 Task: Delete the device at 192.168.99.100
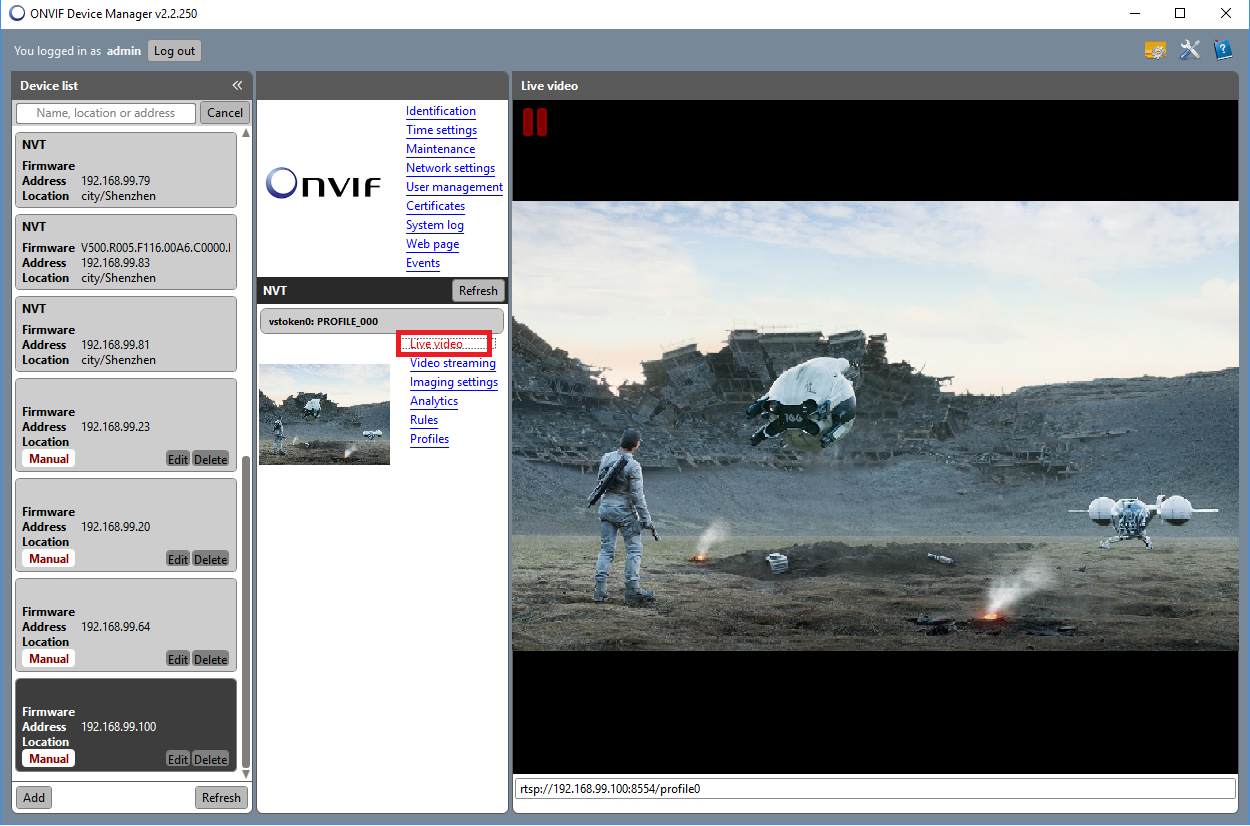(210, 759)
